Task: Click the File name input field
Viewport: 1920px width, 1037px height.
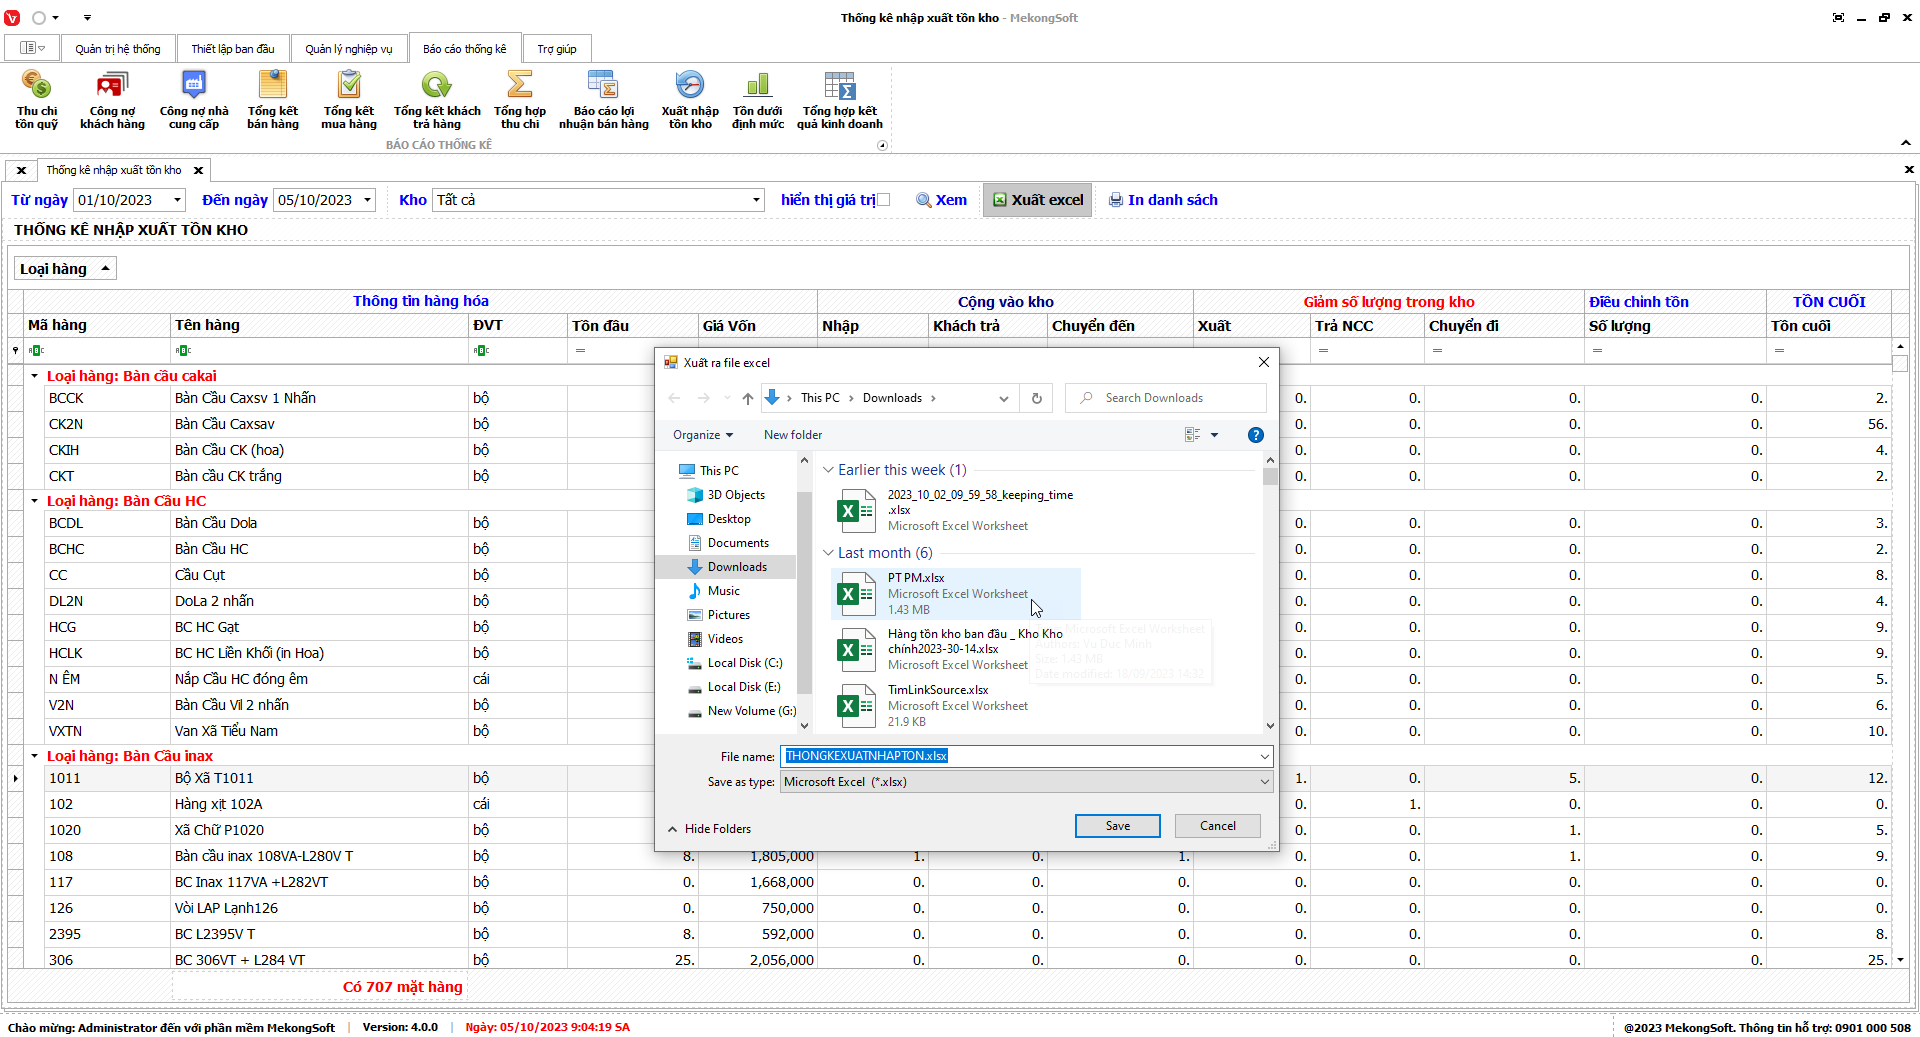Action: coord(1020,756)
